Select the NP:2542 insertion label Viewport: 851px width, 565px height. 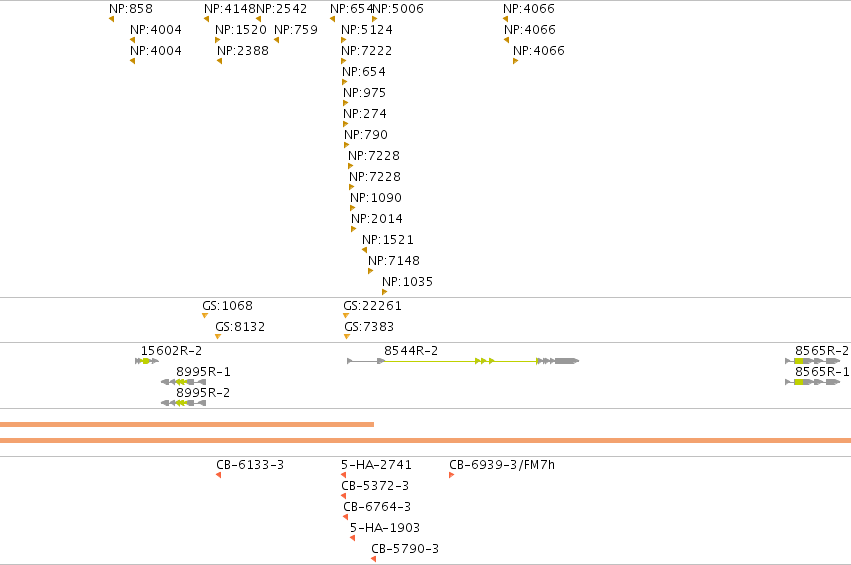pyautogui.click(x=281, y=9)
